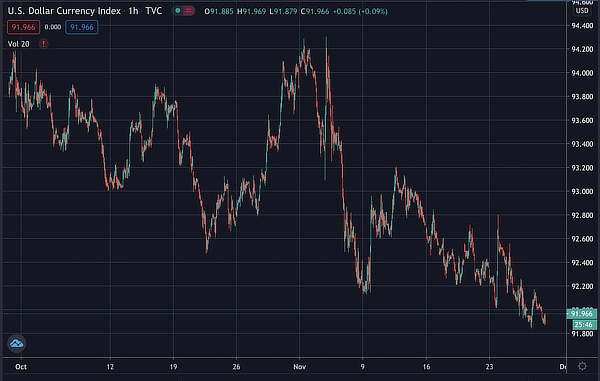Click the 93.400 price axis label

pyautogui.click(x=582, y=144)
